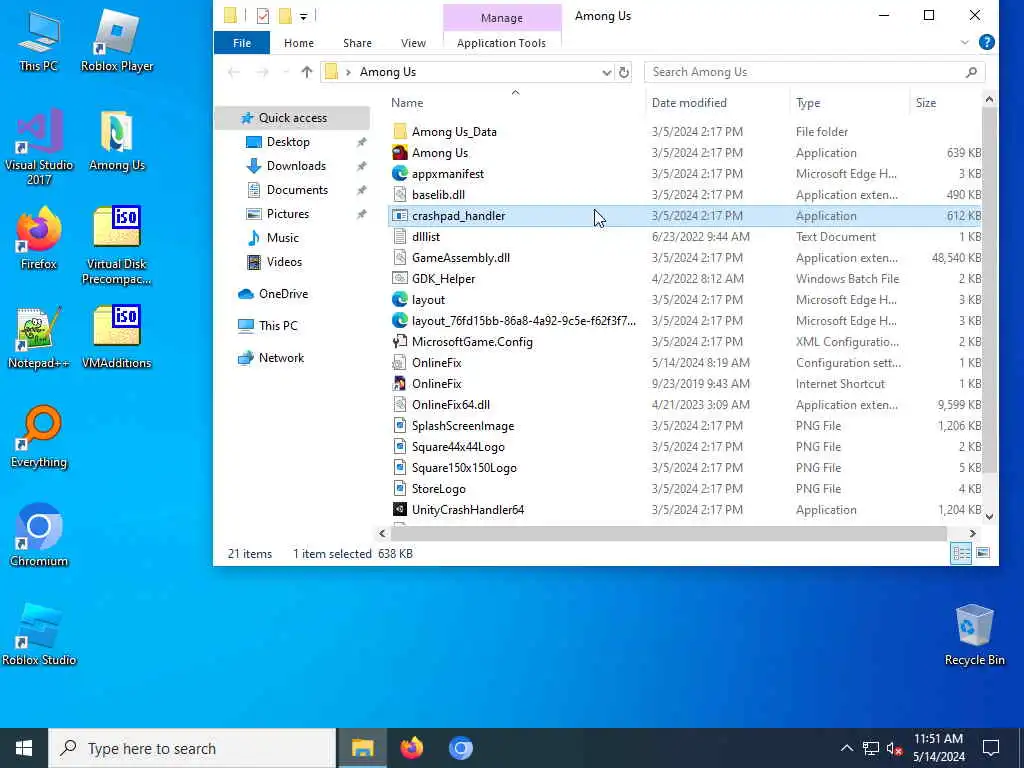Open Explorer help with the question mark icon
Screen dimensions: 1024x768
pyautogui.click(x=987, y=42)
